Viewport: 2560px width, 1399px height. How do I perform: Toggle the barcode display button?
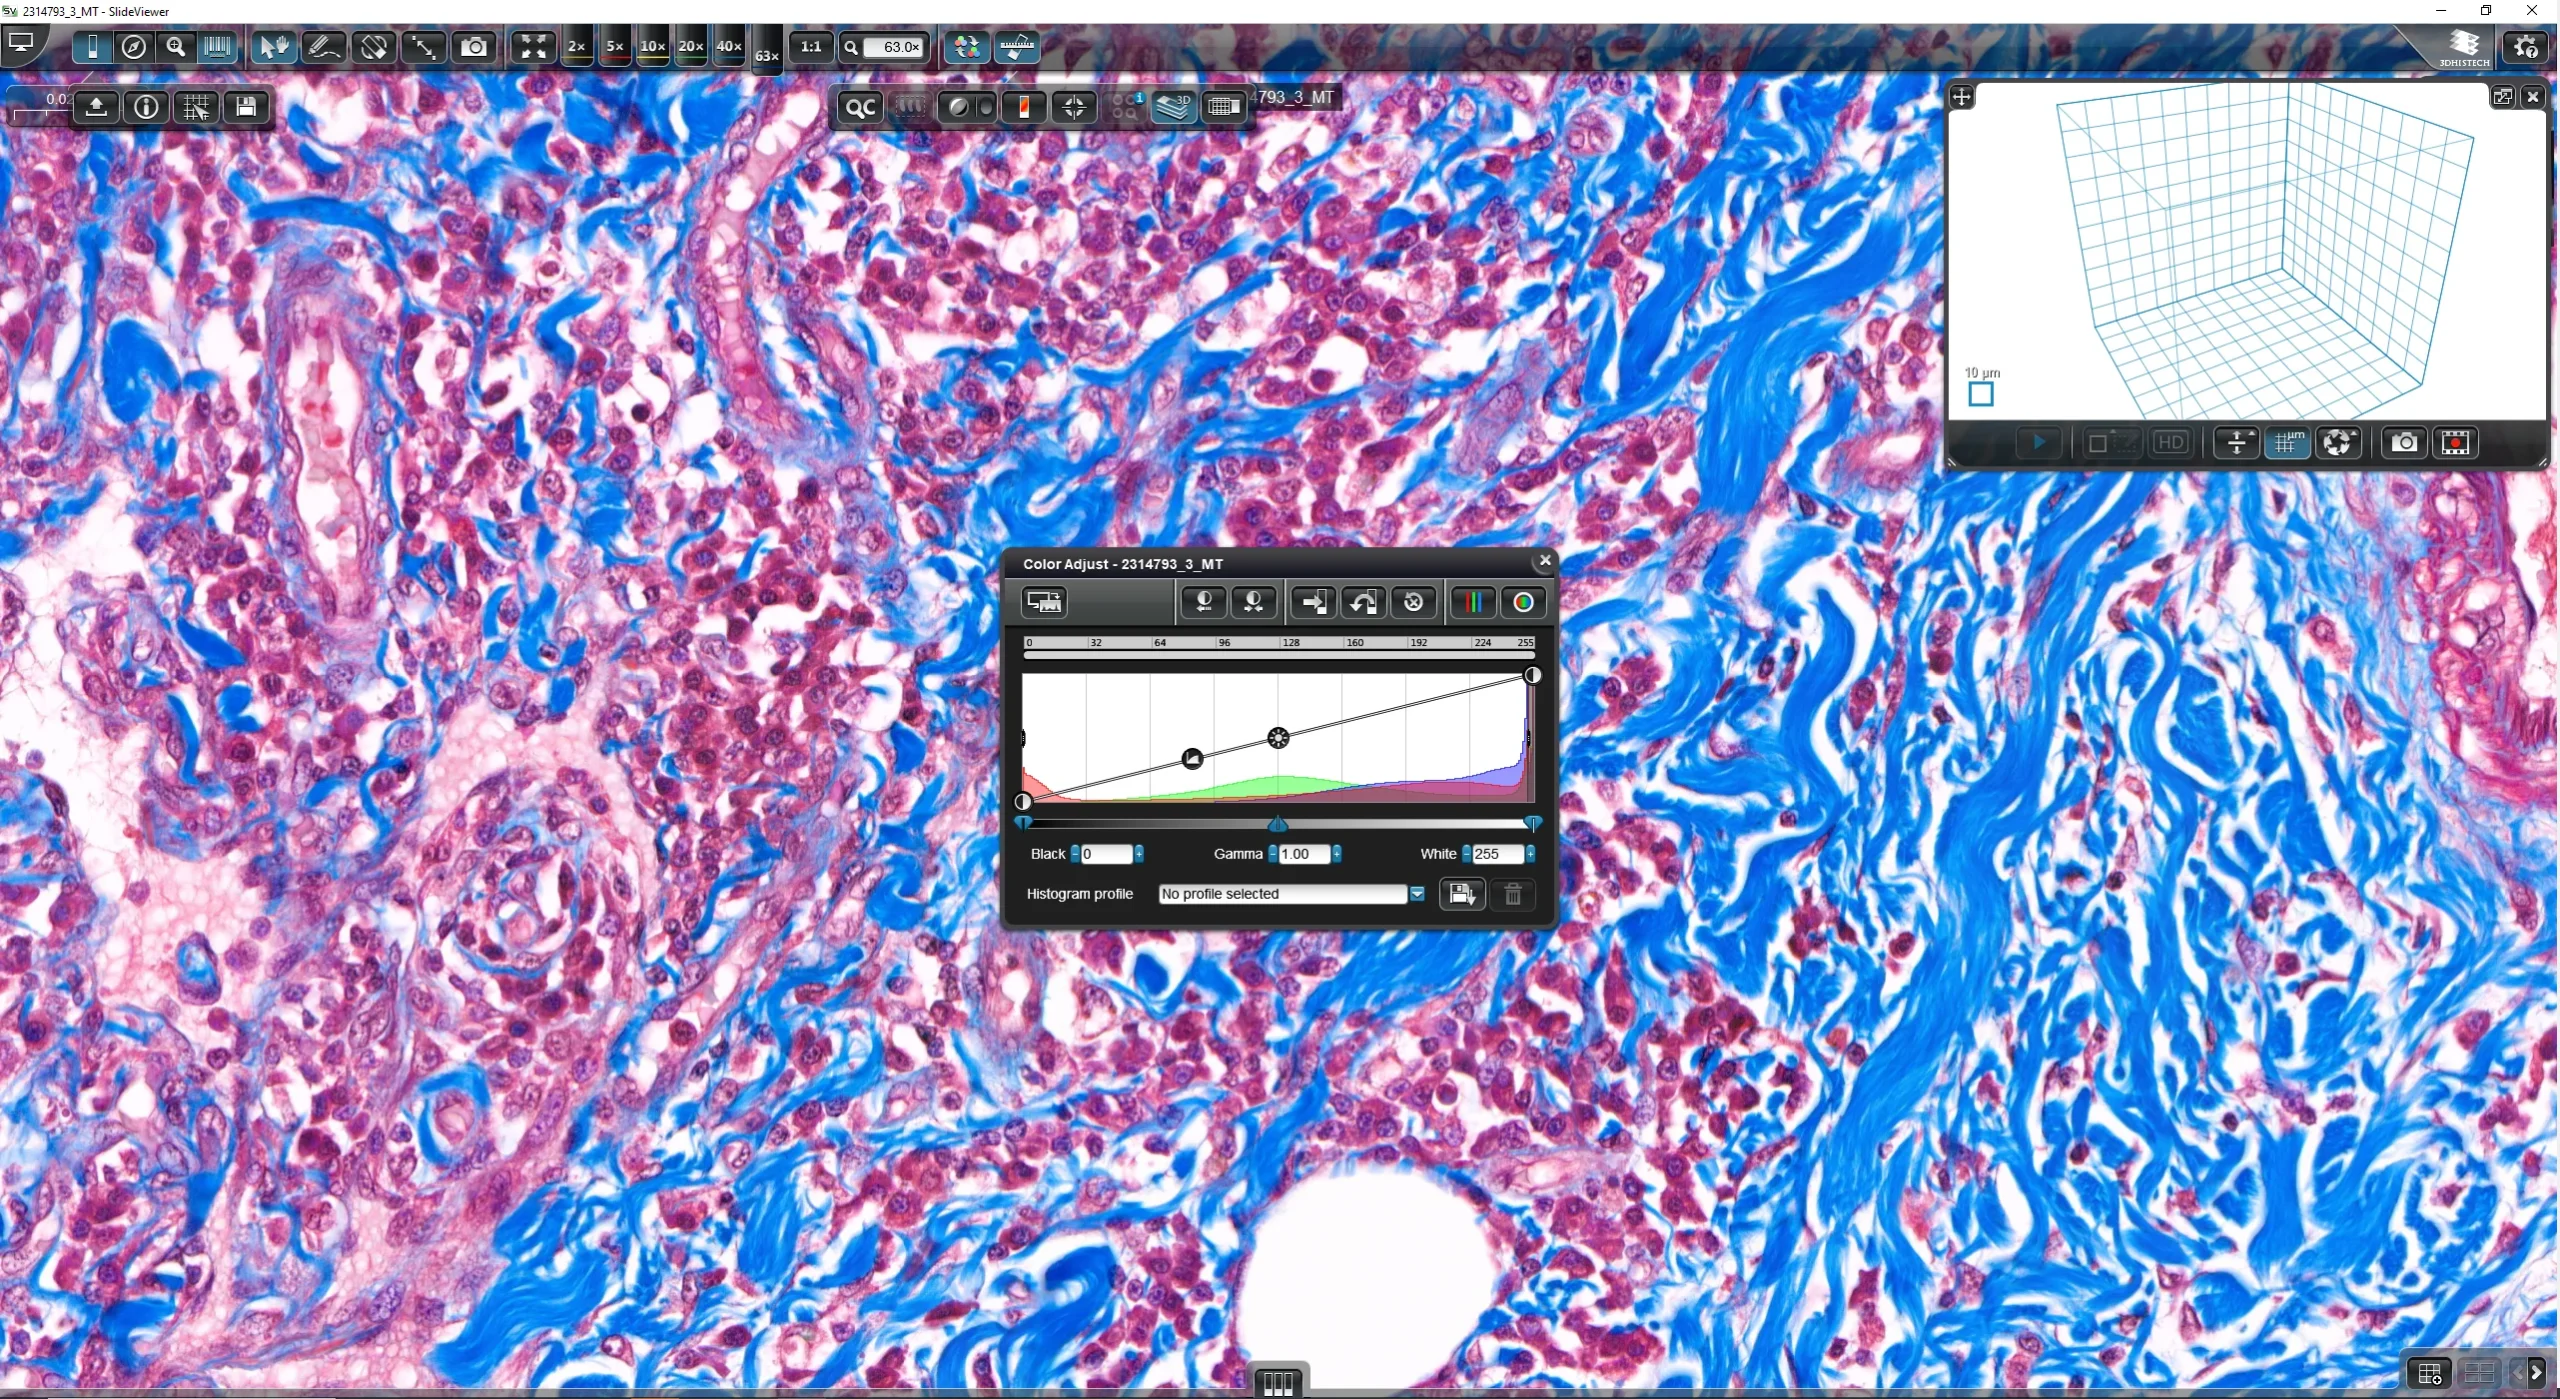point(217,47)
